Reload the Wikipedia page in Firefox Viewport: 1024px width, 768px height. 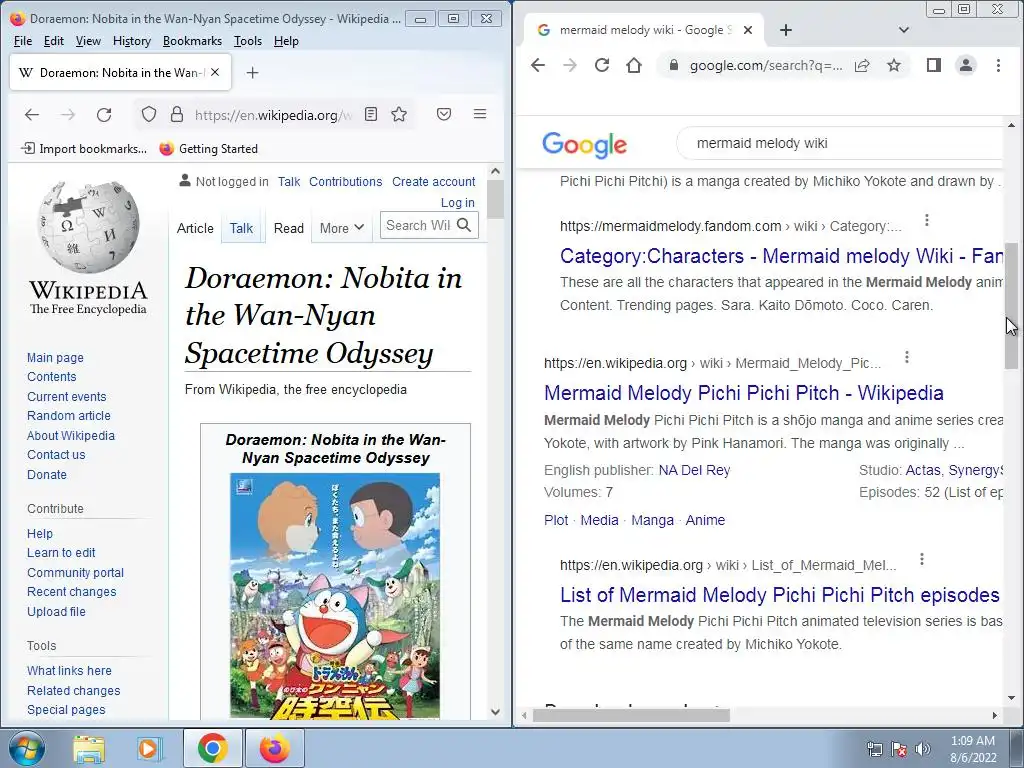tap(104, 115)
